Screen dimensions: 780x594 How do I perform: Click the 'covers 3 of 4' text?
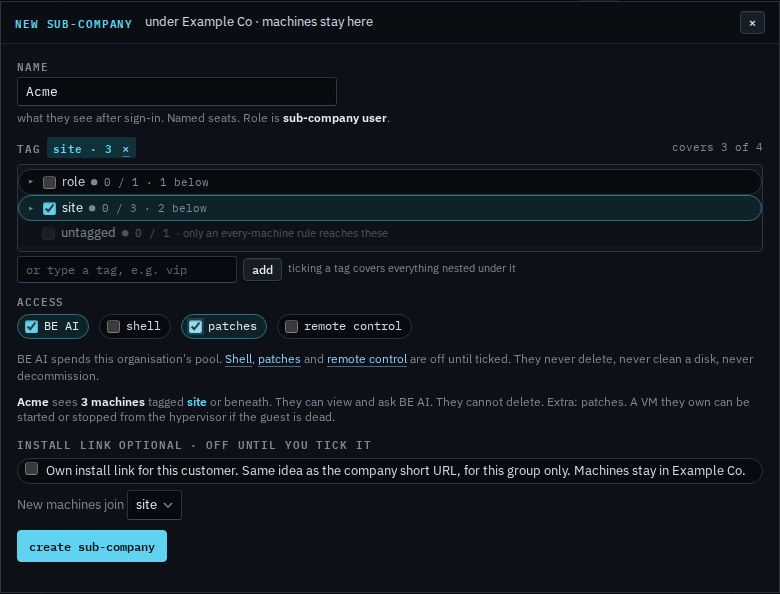click(x=717, y=147)
